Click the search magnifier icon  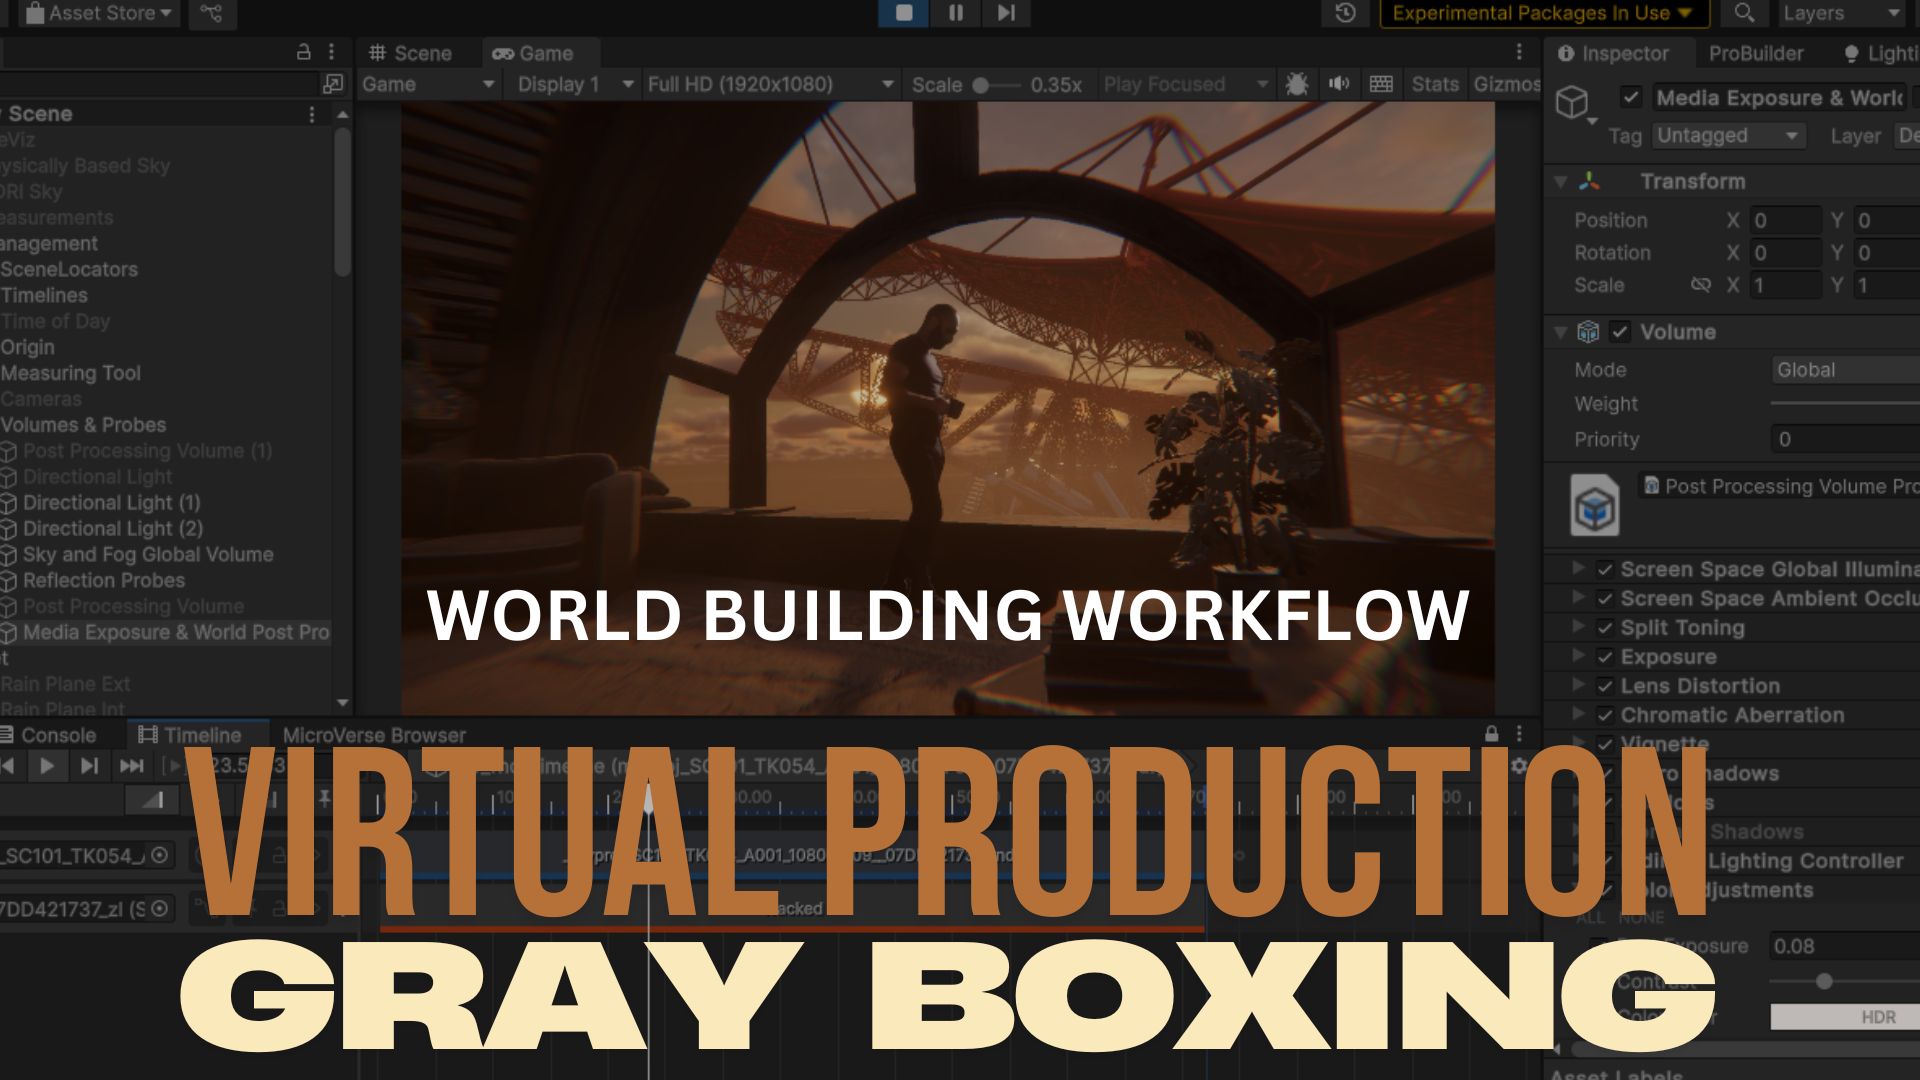pos(1744,13)
